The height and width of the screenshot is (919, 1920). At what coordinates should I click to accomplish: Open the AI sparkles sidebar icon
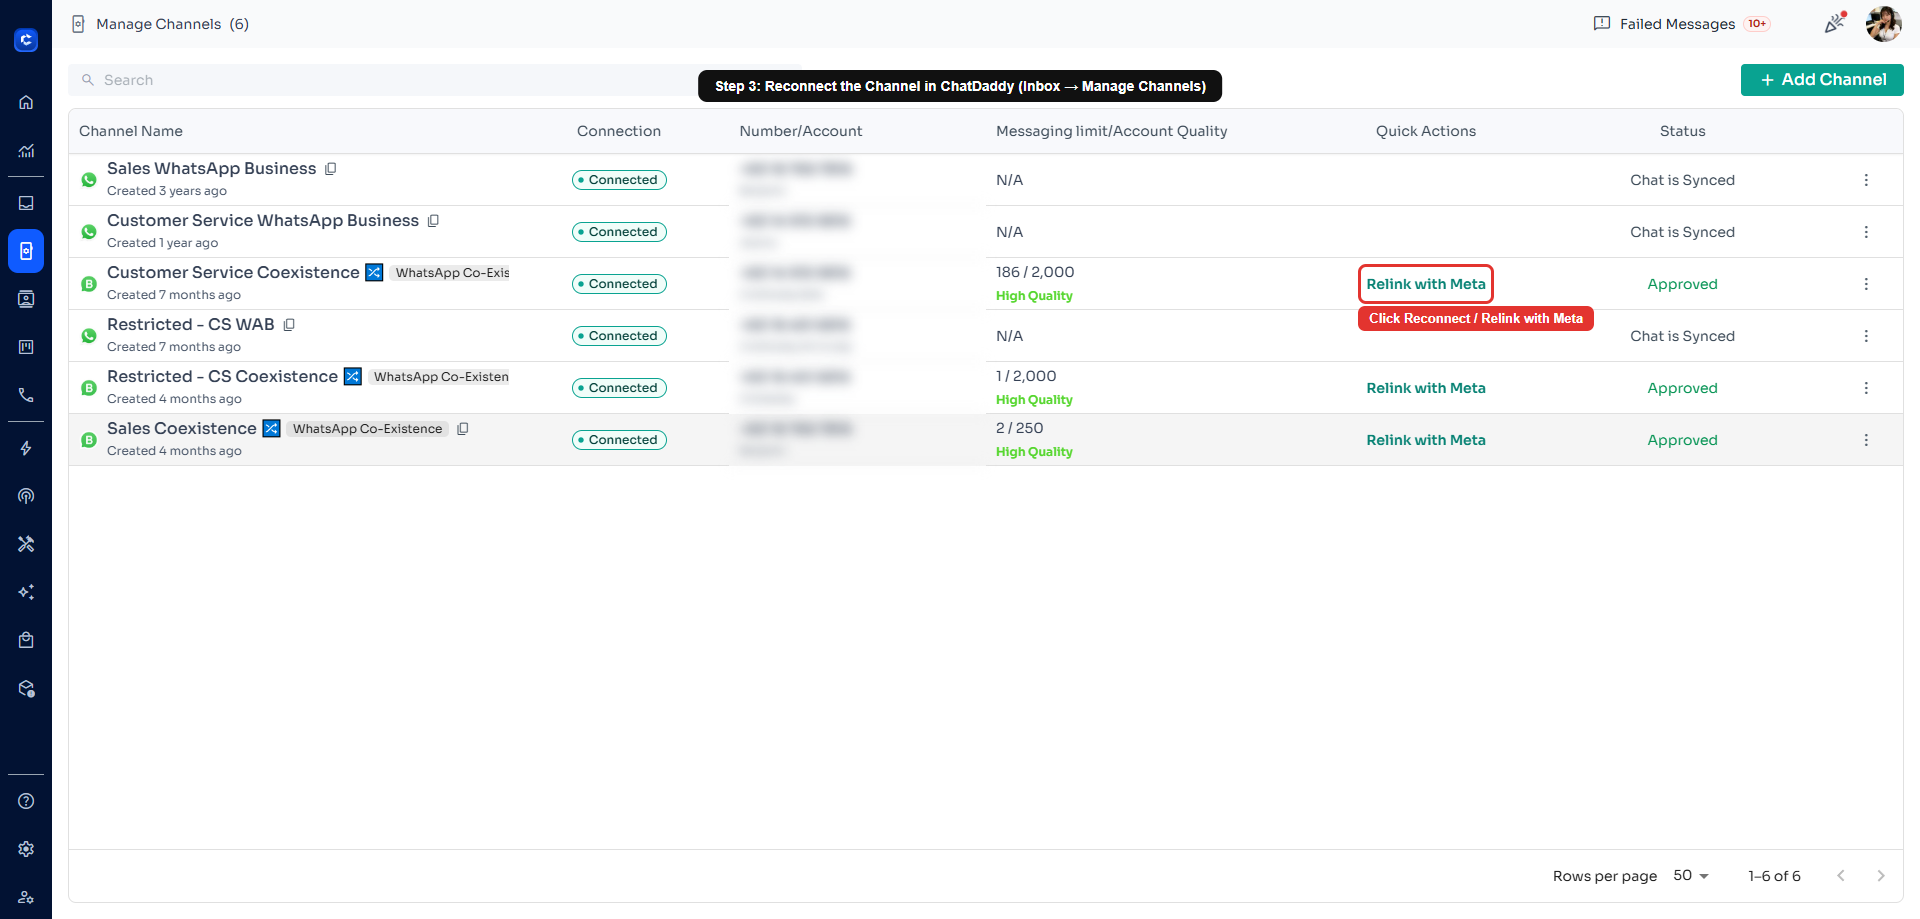26,592
